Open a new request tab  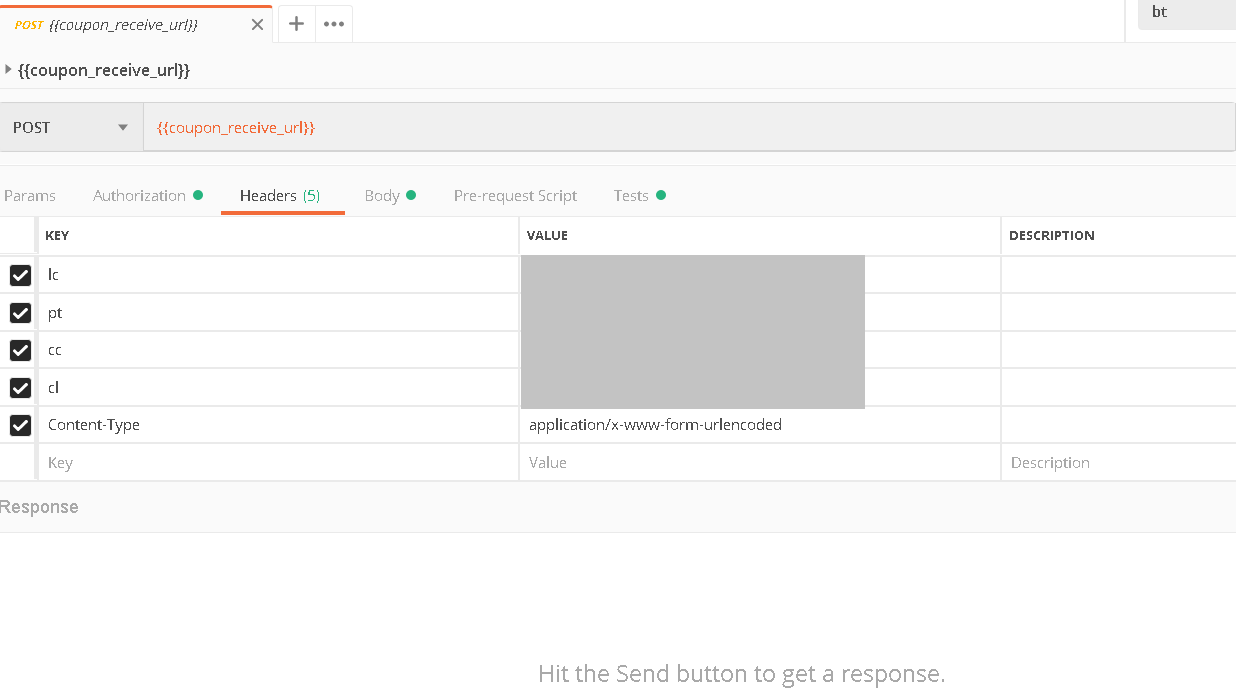[x=295, y=23]
